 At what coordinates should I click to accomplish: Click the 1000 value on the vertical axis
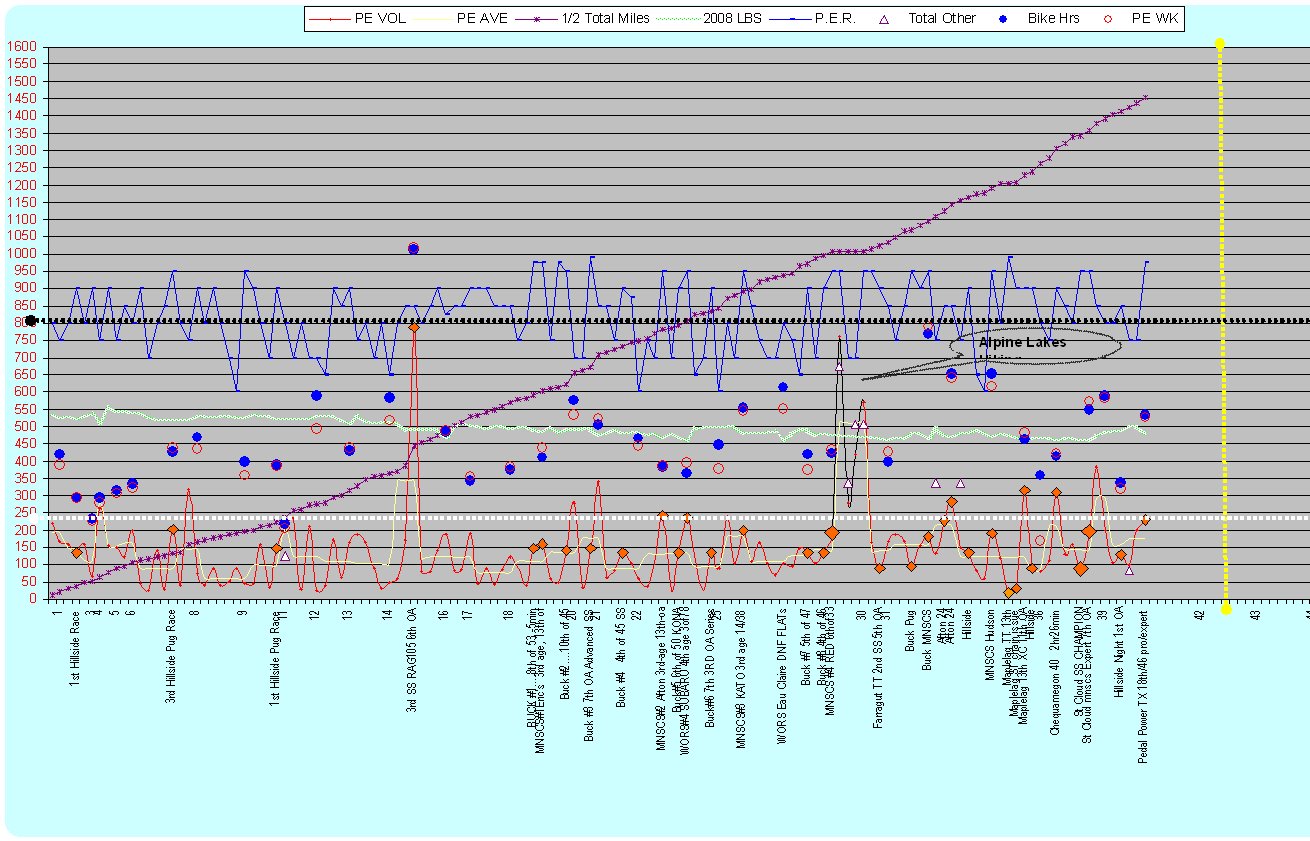pyautogui.click(x=22, y=254)
